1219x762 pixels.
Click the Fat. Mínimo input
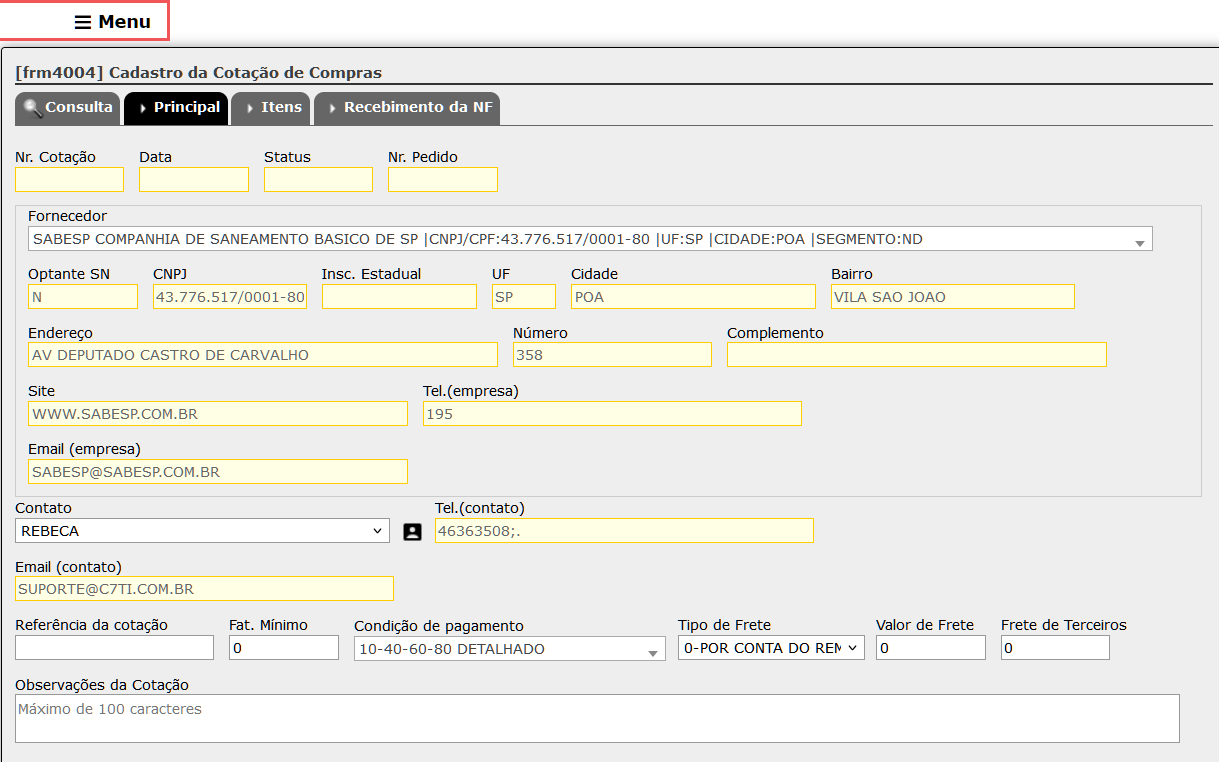tap(284, 648)
